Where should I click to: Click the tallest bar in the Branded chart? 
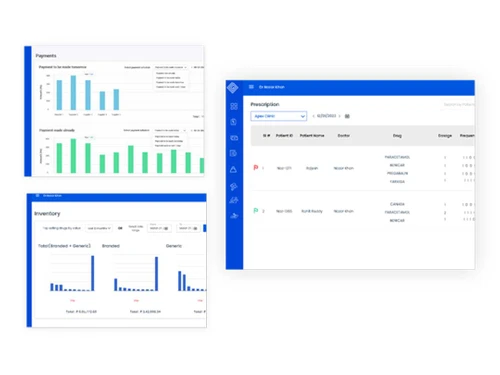[x=156, y=274]
